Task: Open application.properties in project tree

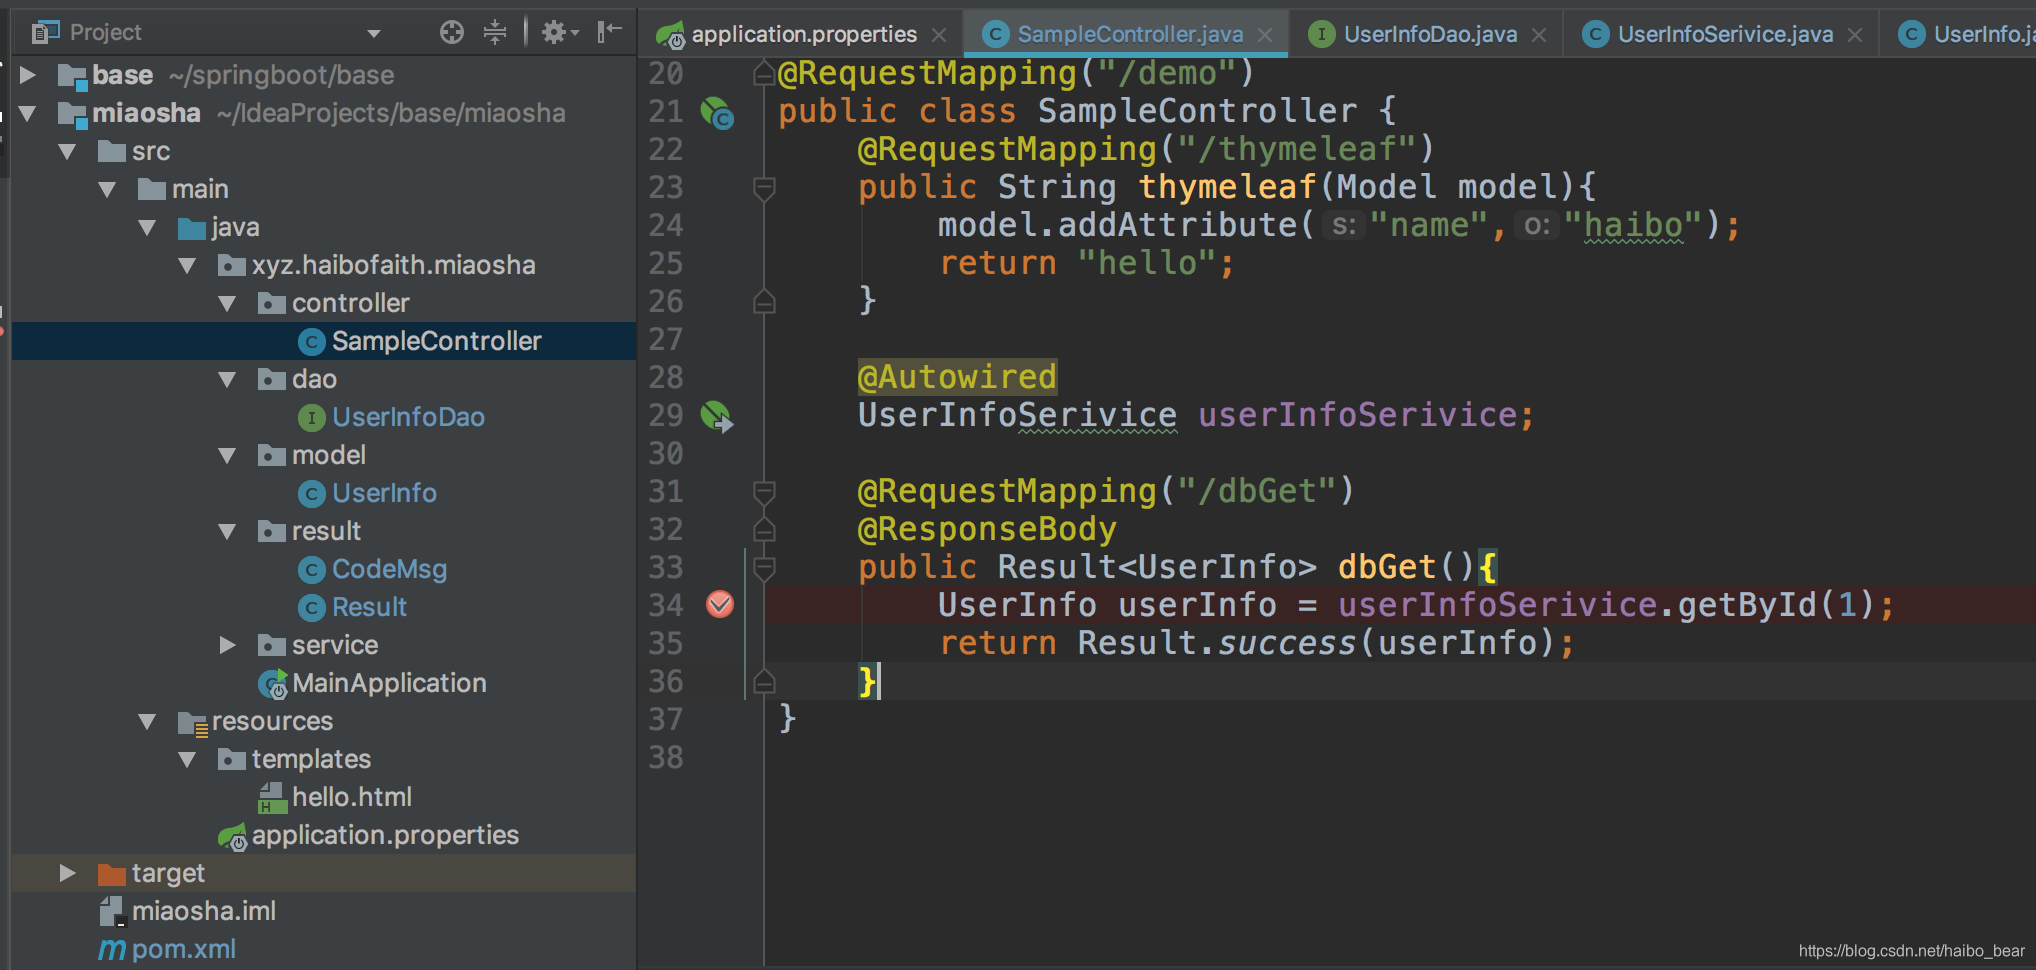Action: tap(385, 835)
